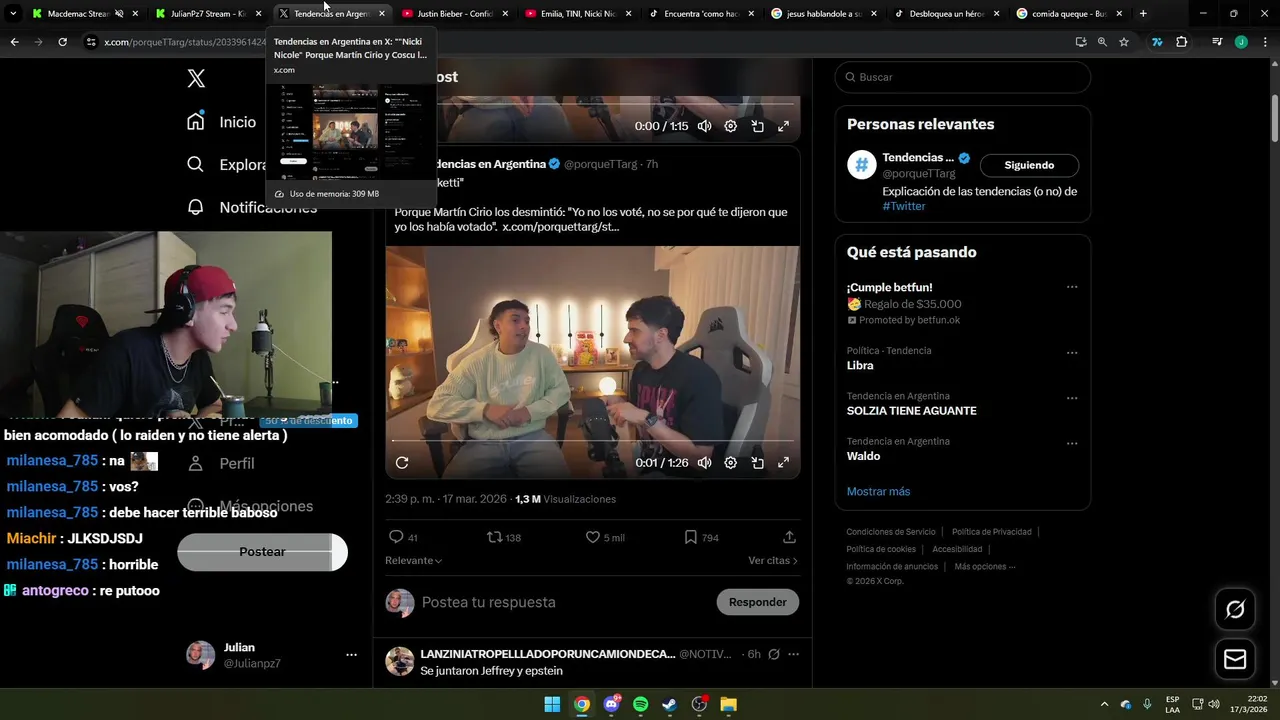Viewport: 1280px width, 720px height.
Task: Open options for Cumple betfun promo
Action: (x=1072, y=287)
